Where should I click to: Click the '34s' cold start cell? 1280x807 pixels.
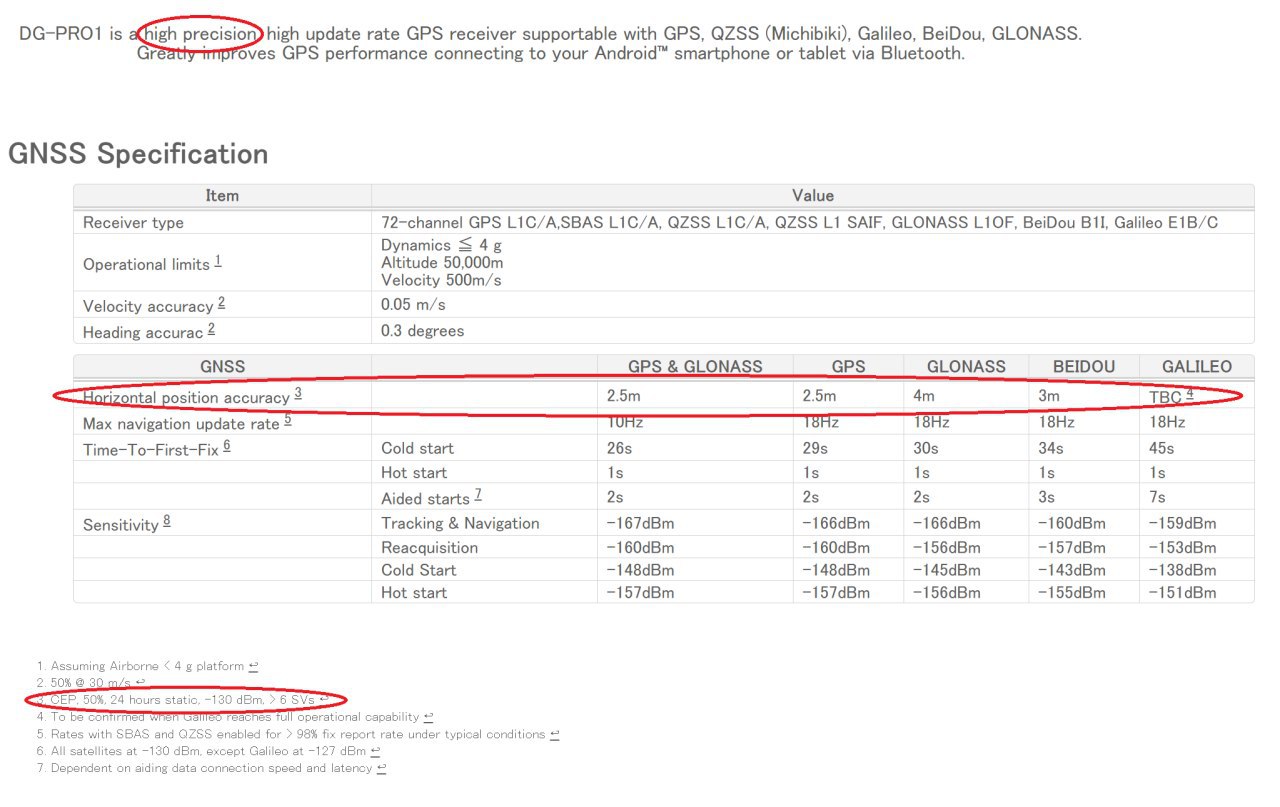point(1050,448)
